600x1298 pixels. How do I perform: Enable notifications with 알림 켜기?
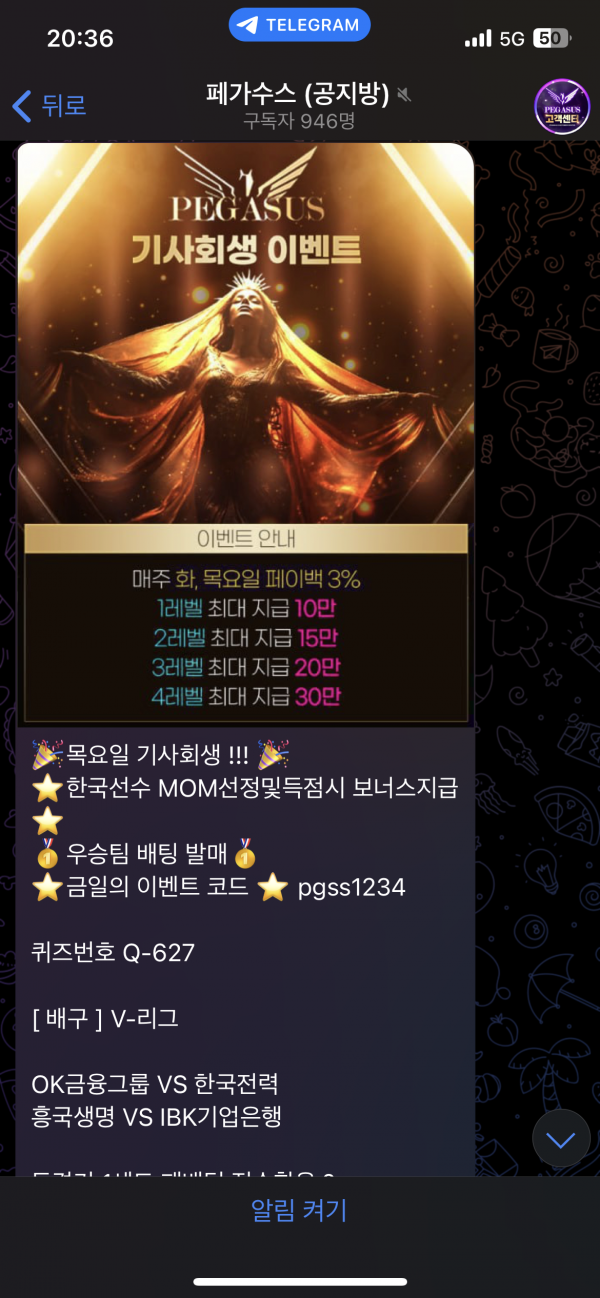[x=299, y=1211]
